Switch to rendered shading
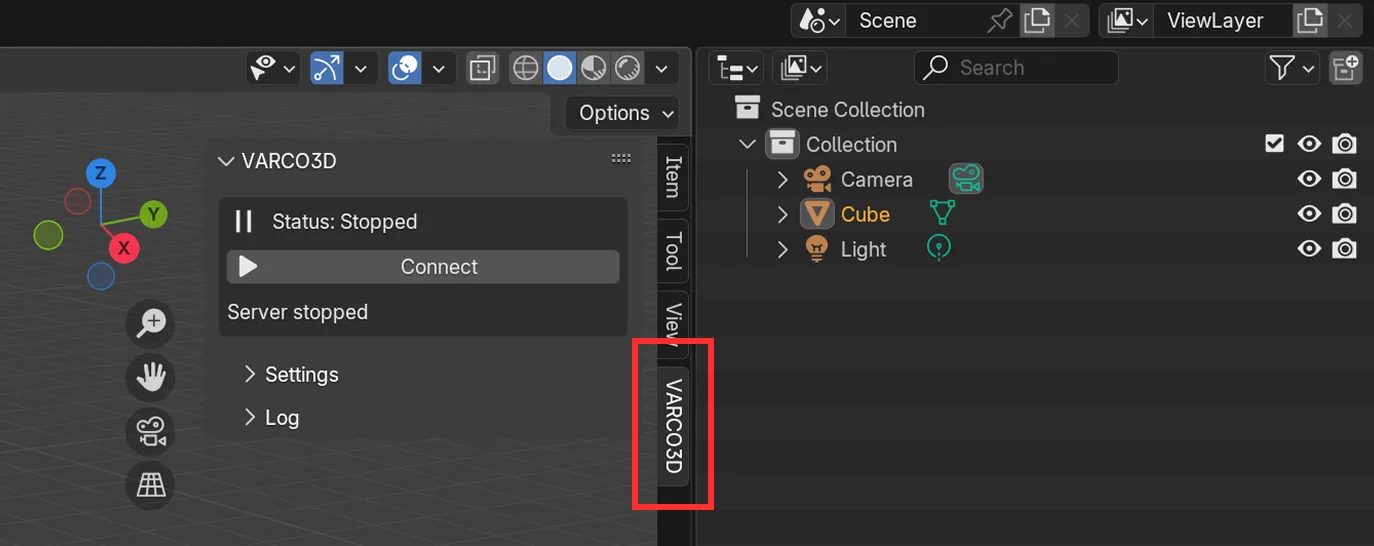Screen dimensions: 1374x546 pos(628,68)
